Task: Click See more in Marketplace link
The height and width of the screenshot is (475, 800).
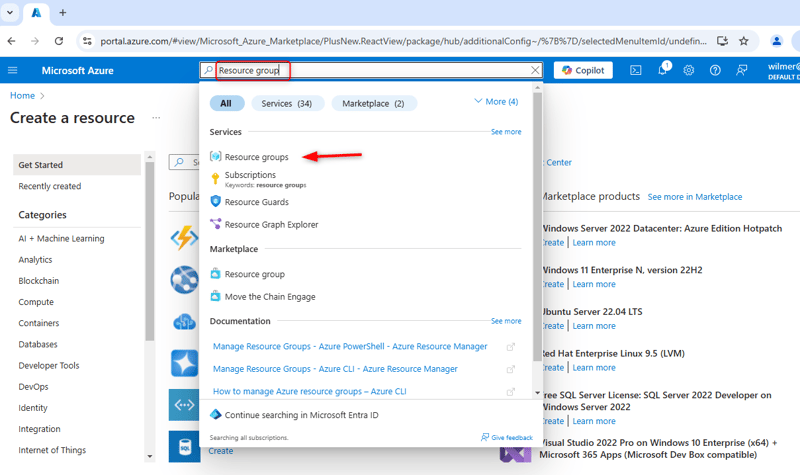Action: pyautogui.click(x=695, y=197)
